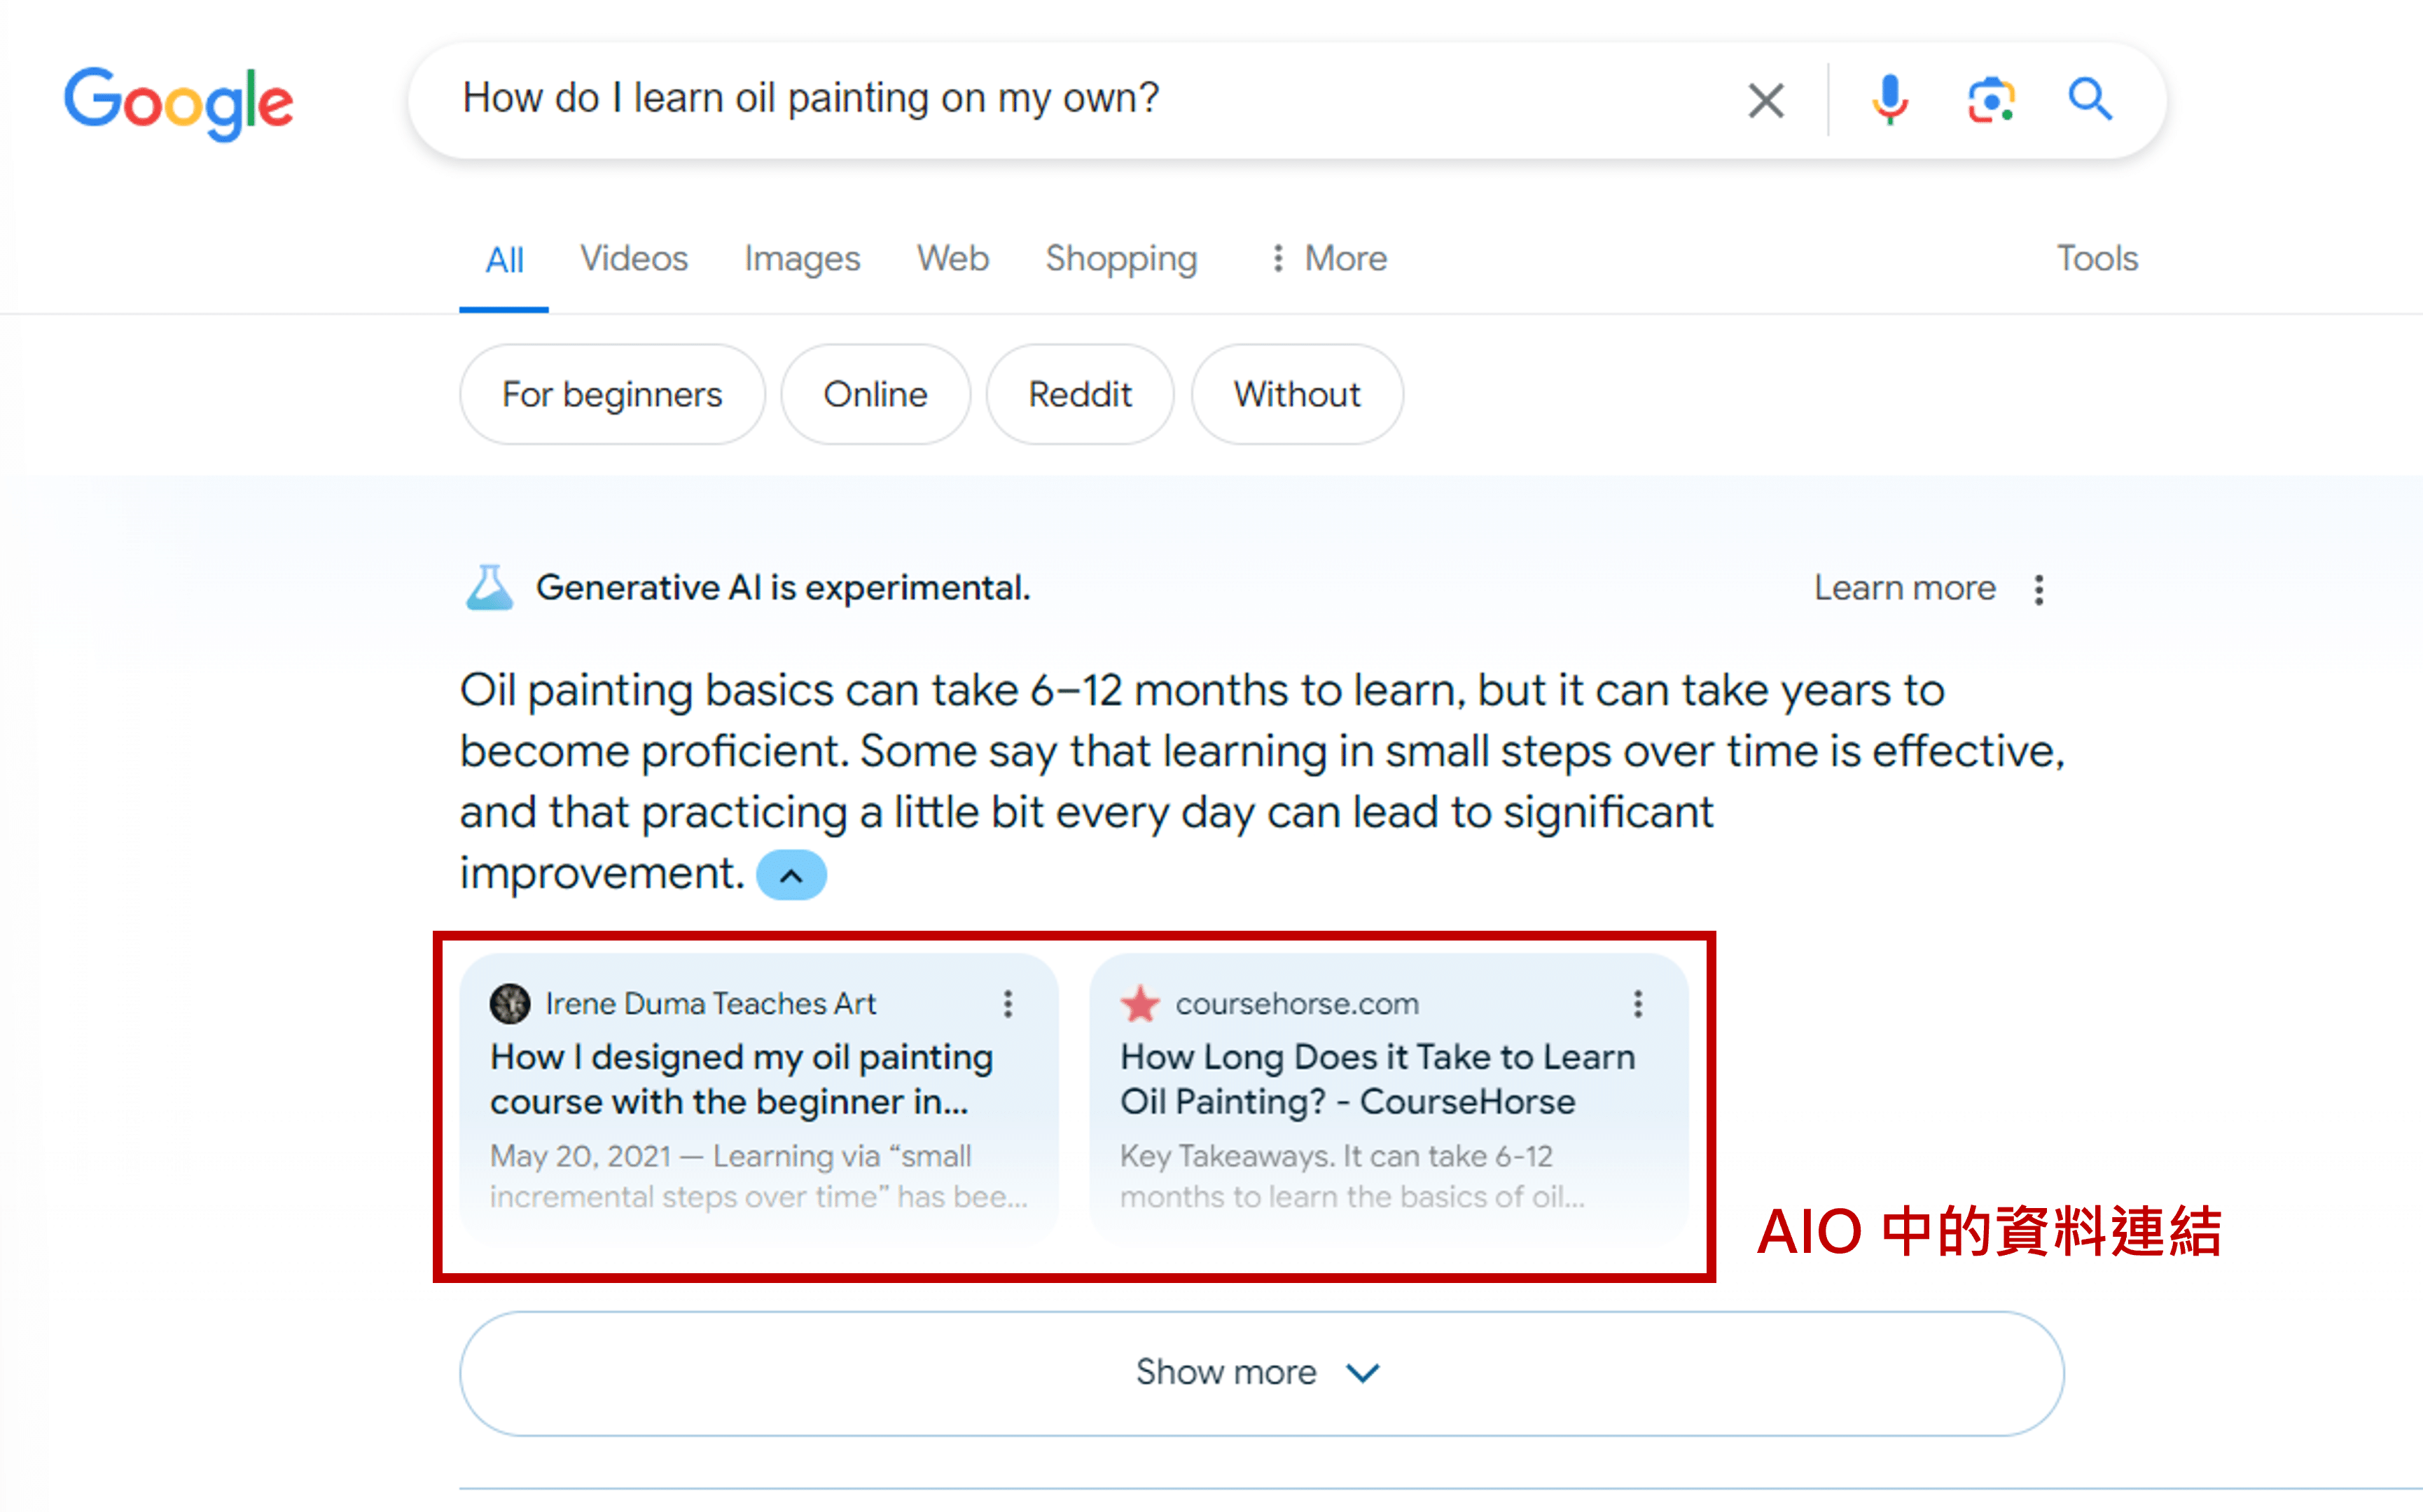This screenshot has width=2423, height=1512.
Task: Open Google Lens image search
Action: point(1990,100)
